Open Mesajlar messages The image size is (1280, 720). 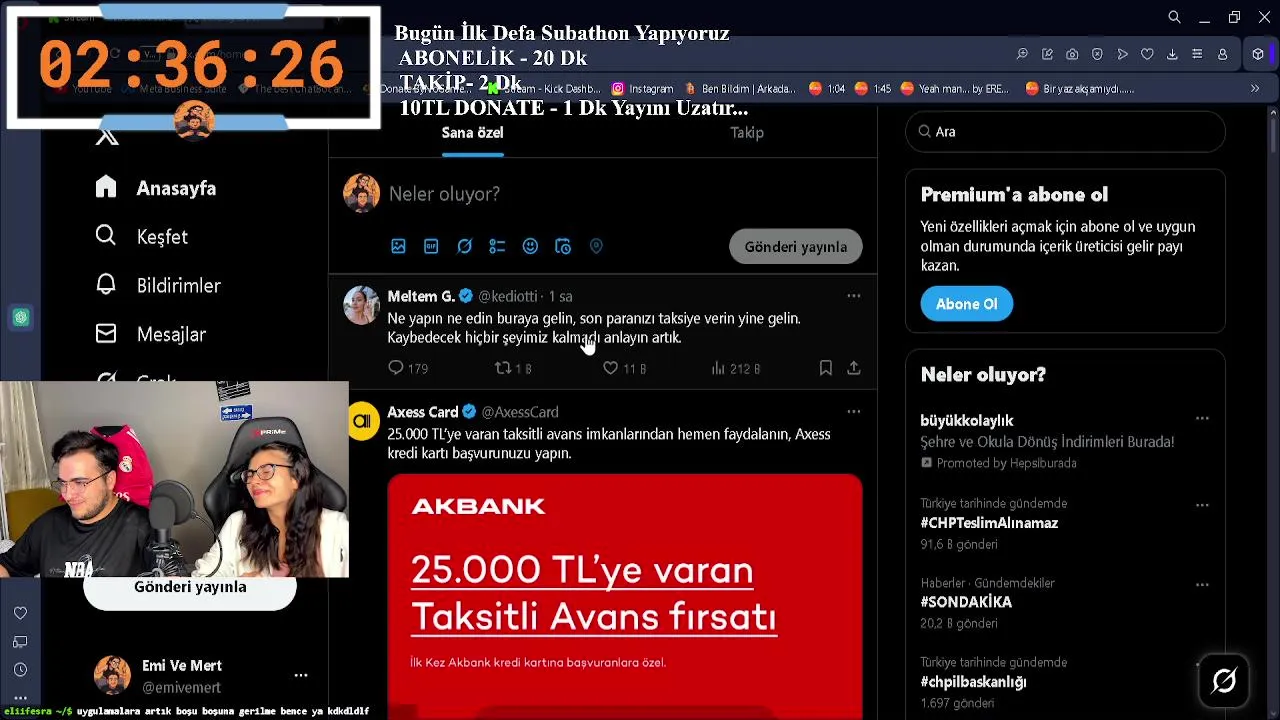point(151,335)
